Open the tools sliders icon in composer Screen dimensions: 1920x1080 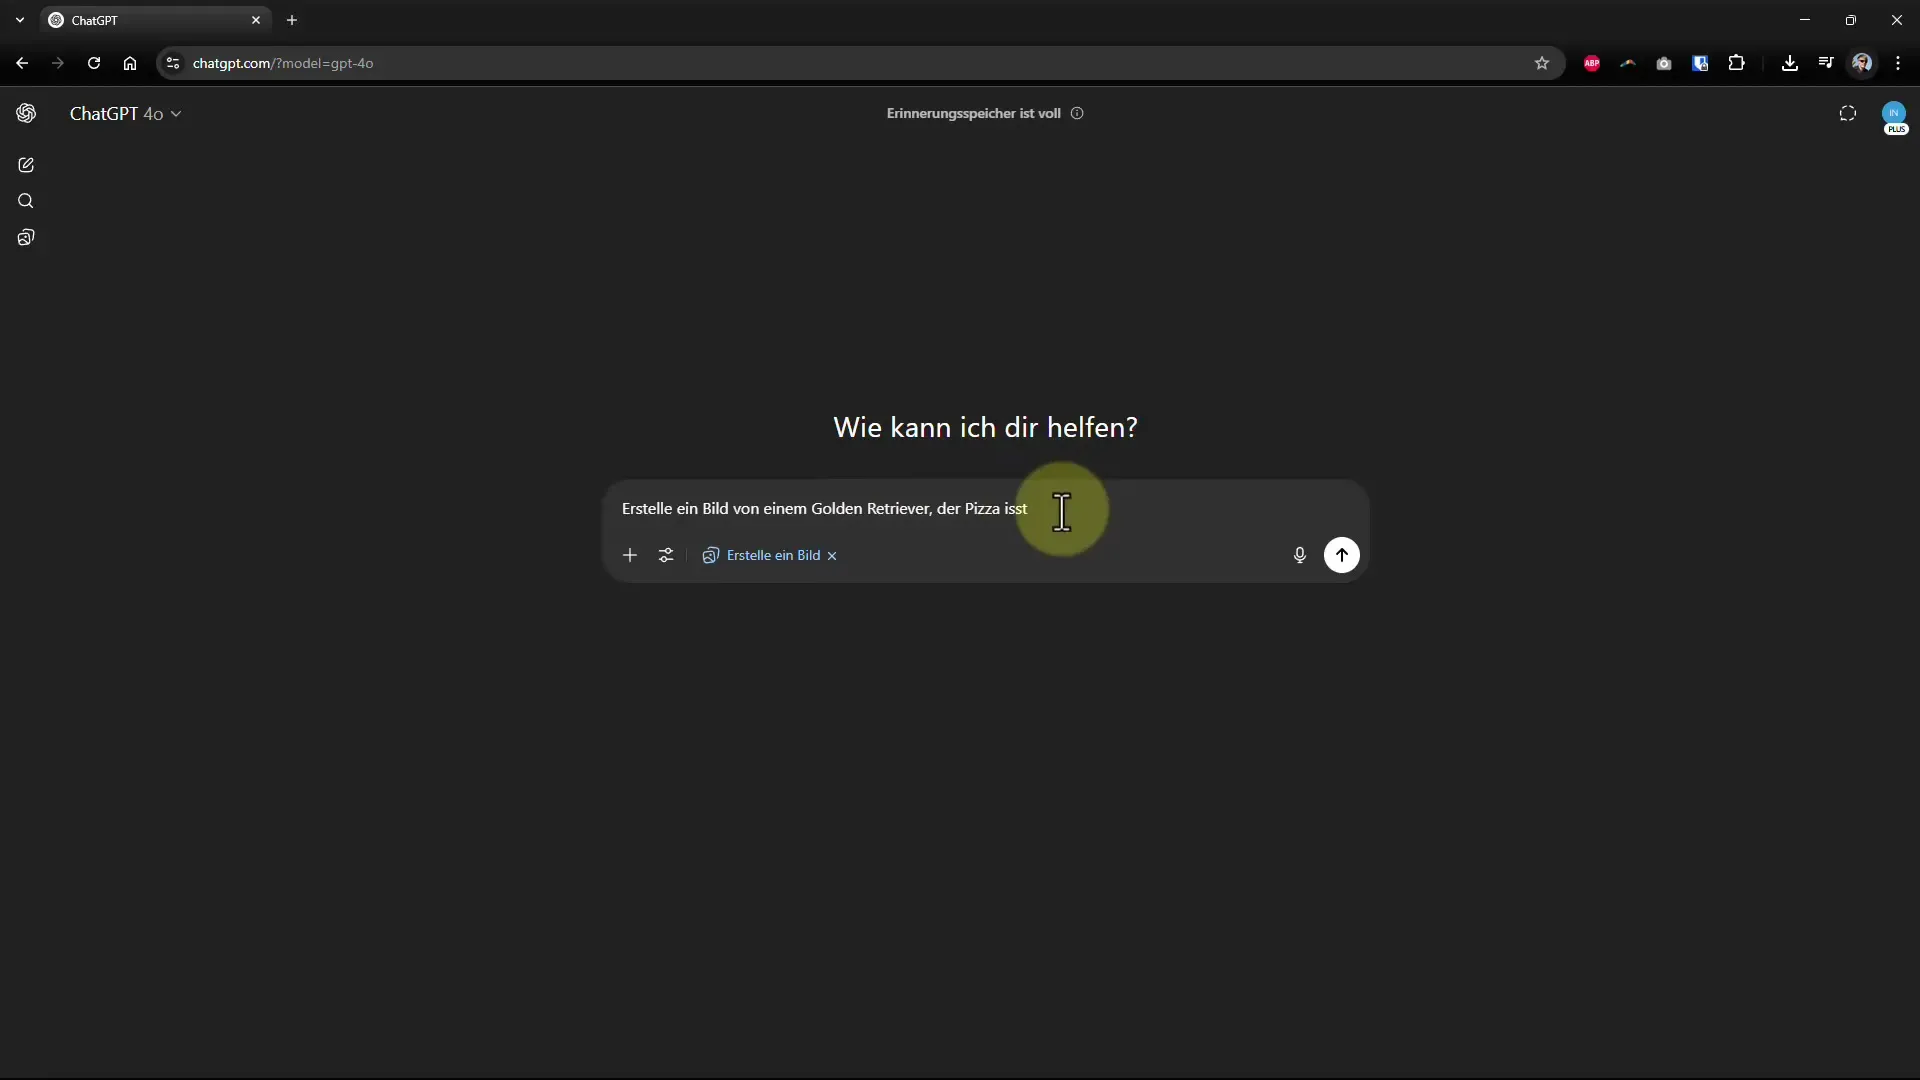(666, 555)
